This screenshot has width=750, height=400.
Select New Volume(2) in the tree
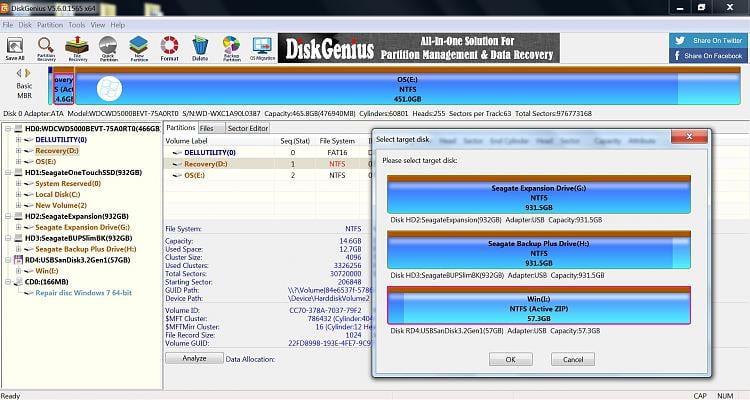61,205
